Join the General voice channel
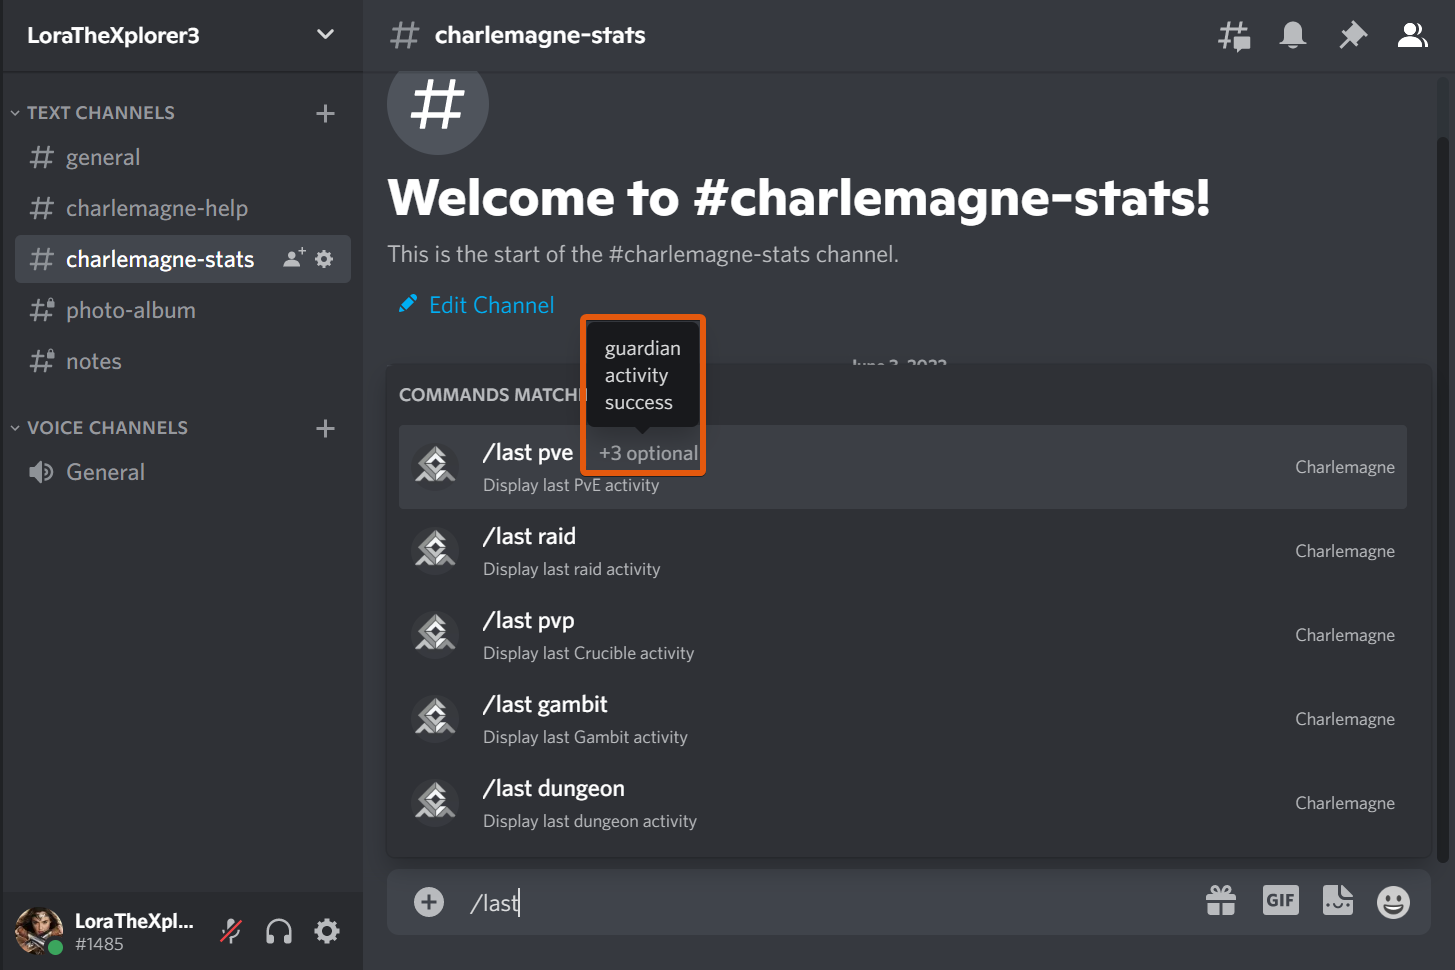 pyautogui.click(x=182, y=473)
